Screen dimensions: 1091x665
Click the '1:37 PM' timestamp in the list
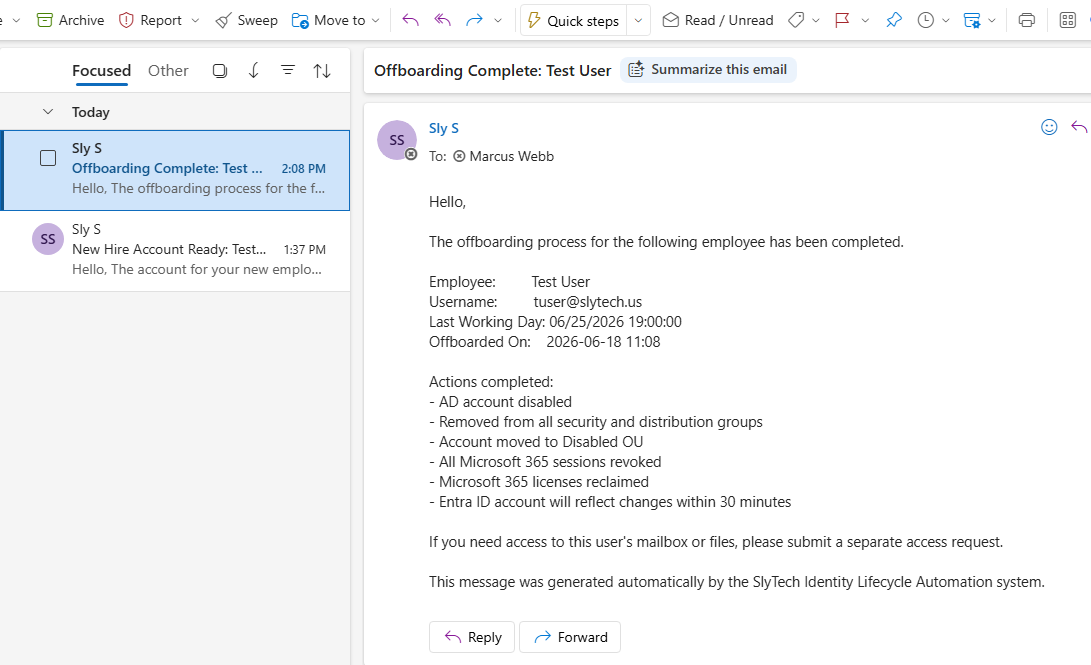coord(304,250)
